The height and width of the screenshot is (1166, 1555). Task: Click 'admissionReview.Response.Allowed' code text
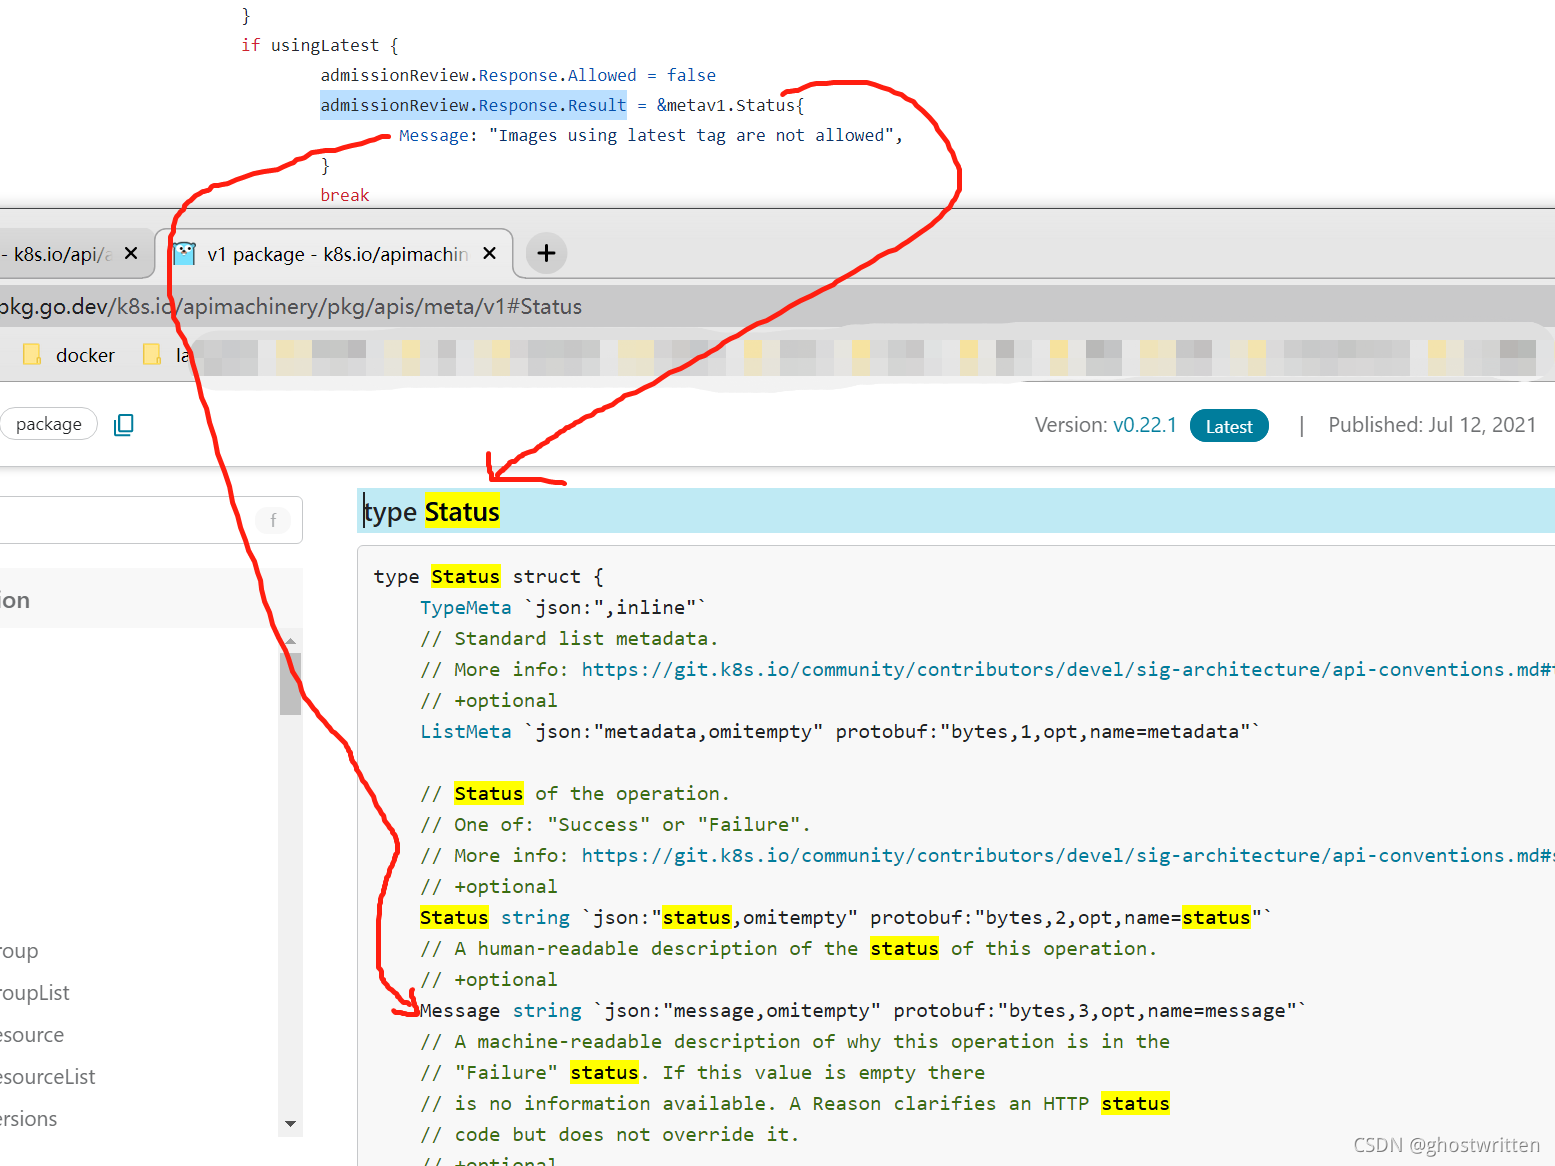tap(478, 75)
